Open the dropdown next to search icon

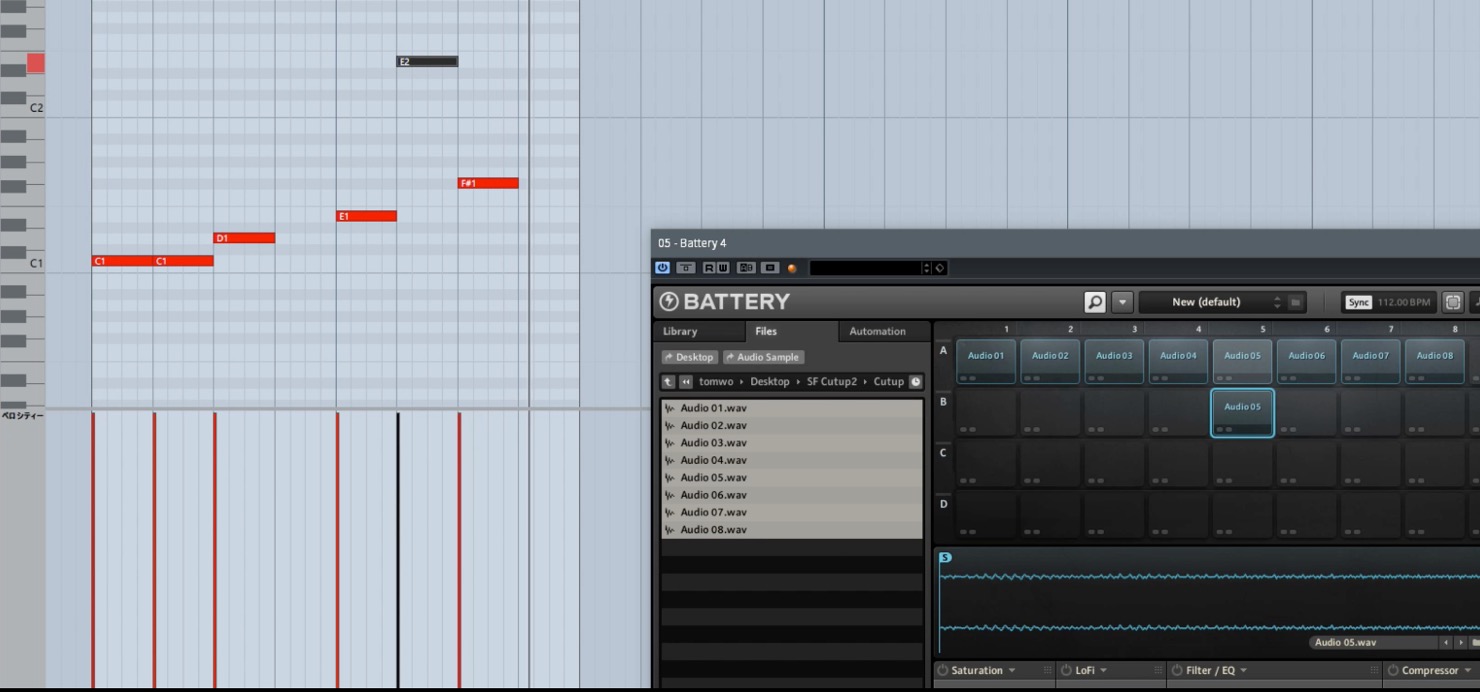(x=1122, y=302)
